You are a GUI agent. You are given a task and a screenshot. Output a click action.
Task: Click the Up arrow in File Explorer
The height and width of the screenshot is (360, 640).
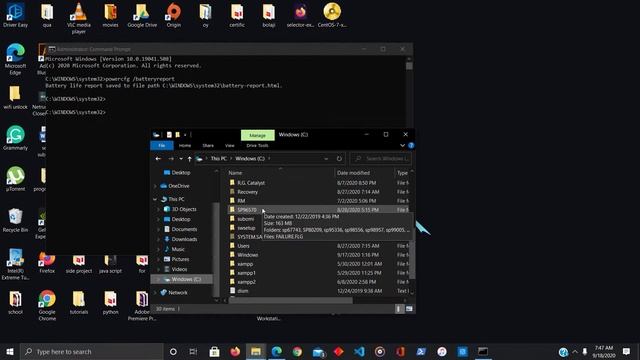[189, 159]
